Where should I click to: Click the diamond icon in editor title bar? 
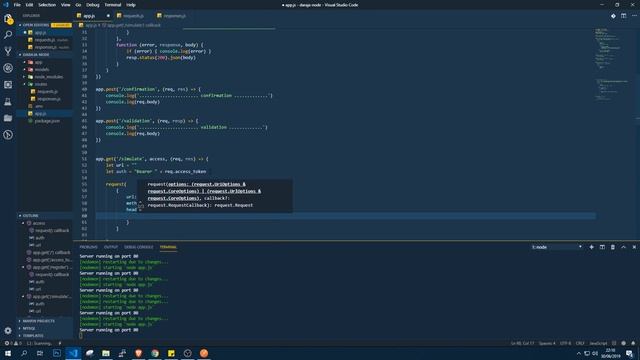coord(613,16)
